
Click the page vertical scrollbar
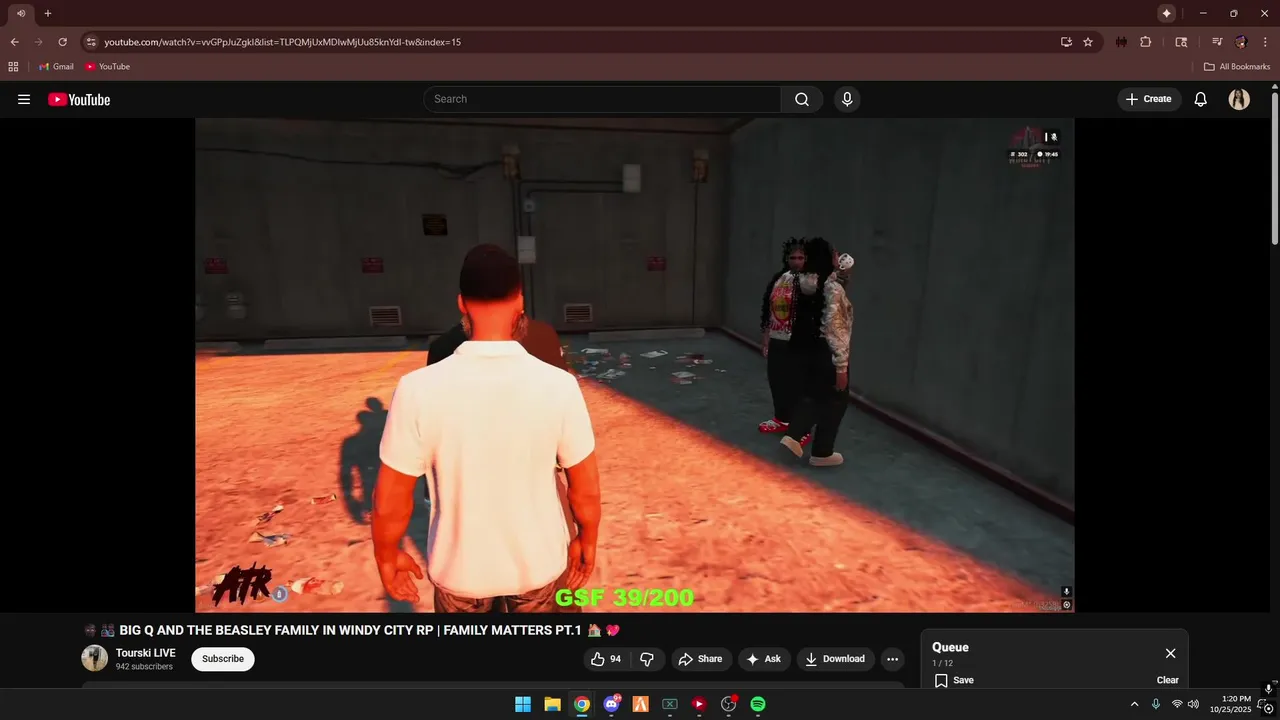(x=1275, y=168)
